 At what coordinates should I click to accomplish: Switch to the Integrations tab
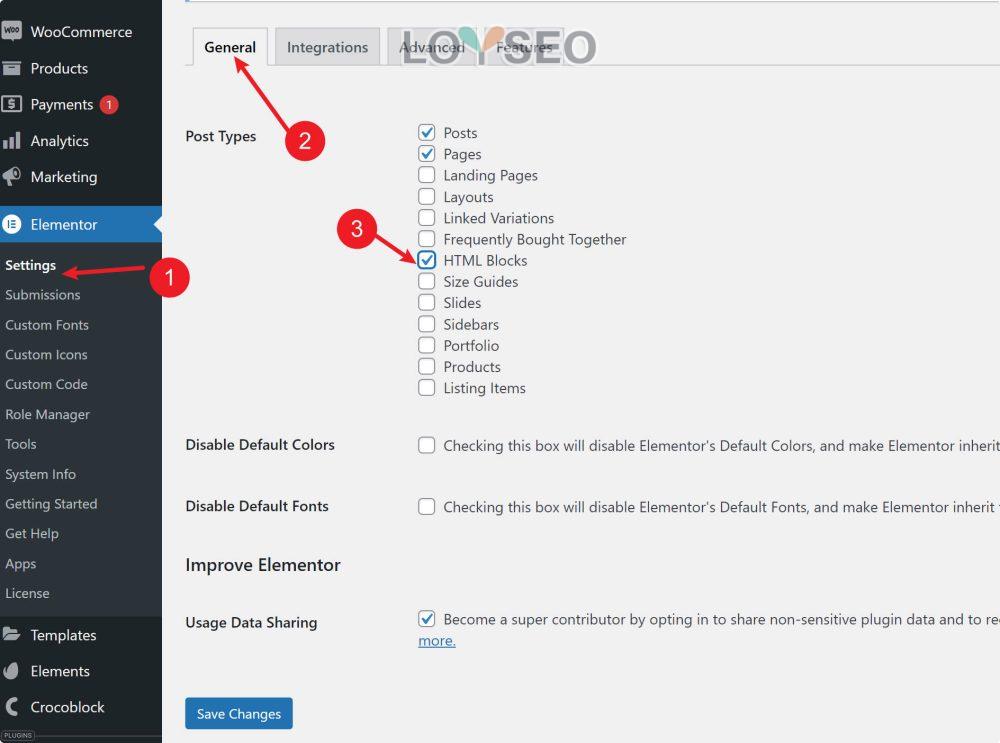coord(327,47)
